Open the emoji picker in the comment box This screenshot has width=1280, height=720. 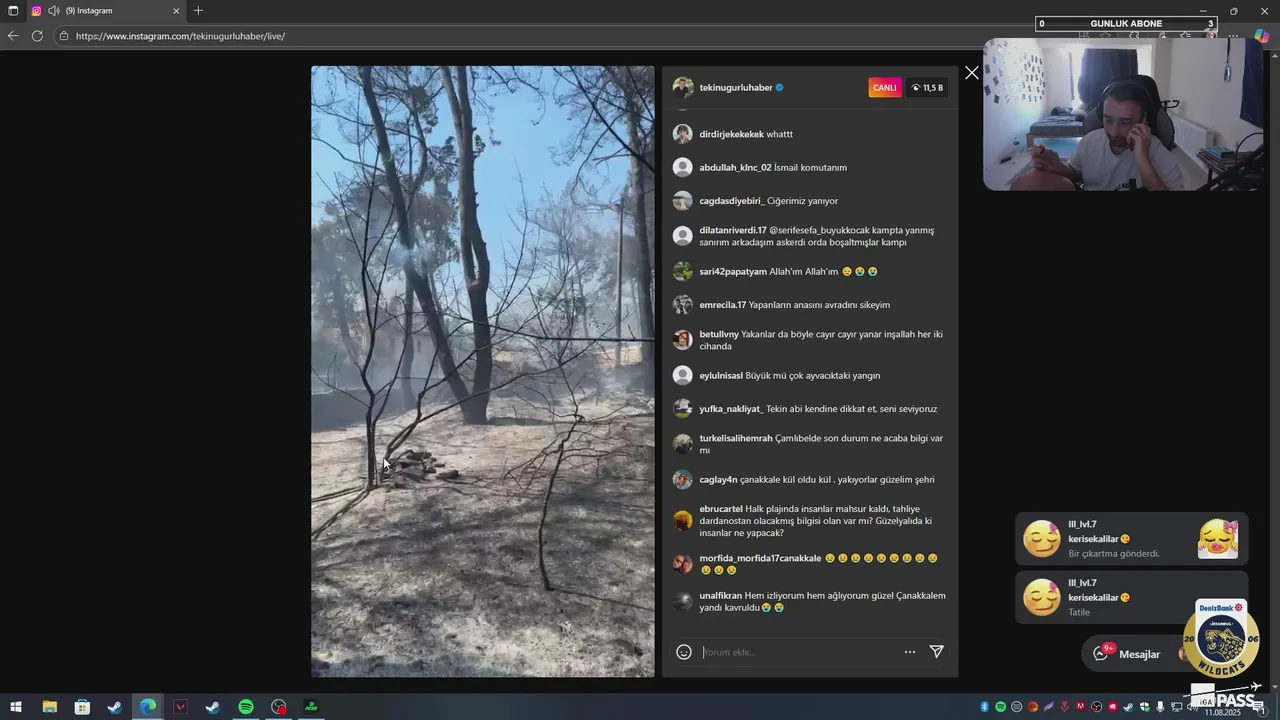(684, 652)
